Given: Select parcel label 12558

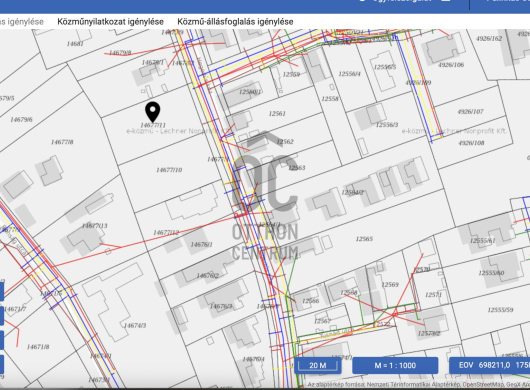Looking at the screenshot, I should [x=330, y=99].
